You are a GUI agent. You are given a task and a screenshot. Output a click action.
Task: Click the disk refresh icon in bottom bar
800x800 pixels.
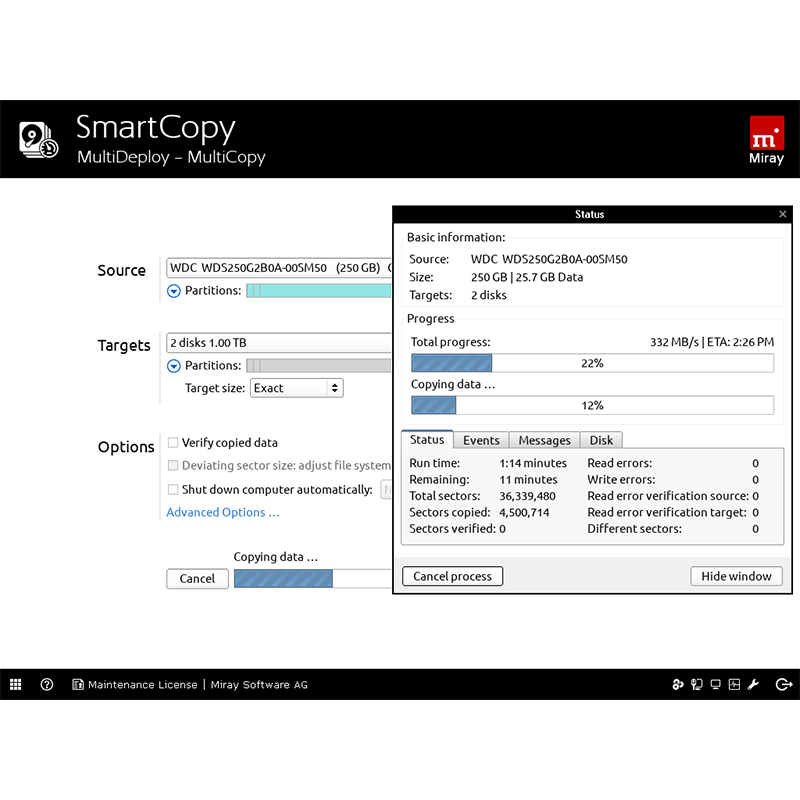[678, 684]
